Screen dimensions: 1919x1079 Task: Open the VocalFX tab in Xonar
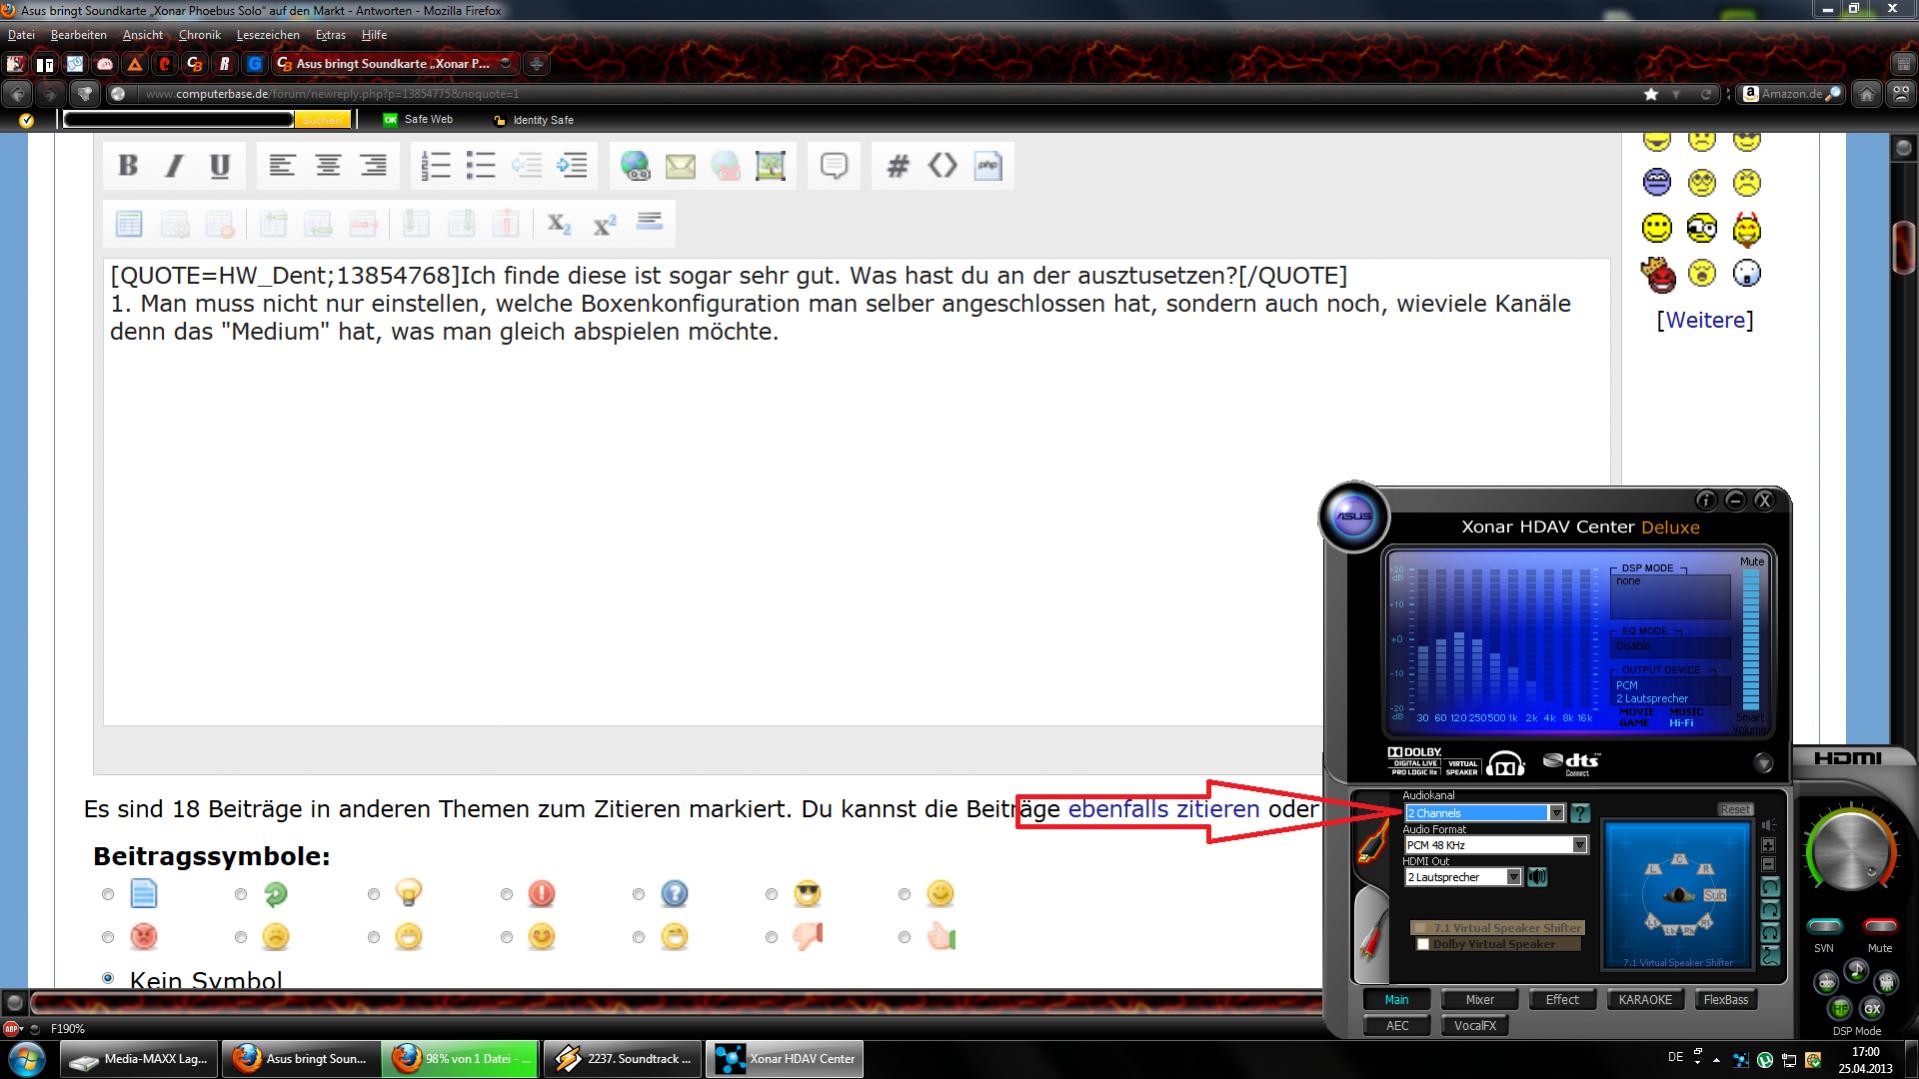tap(1475, 1026)
